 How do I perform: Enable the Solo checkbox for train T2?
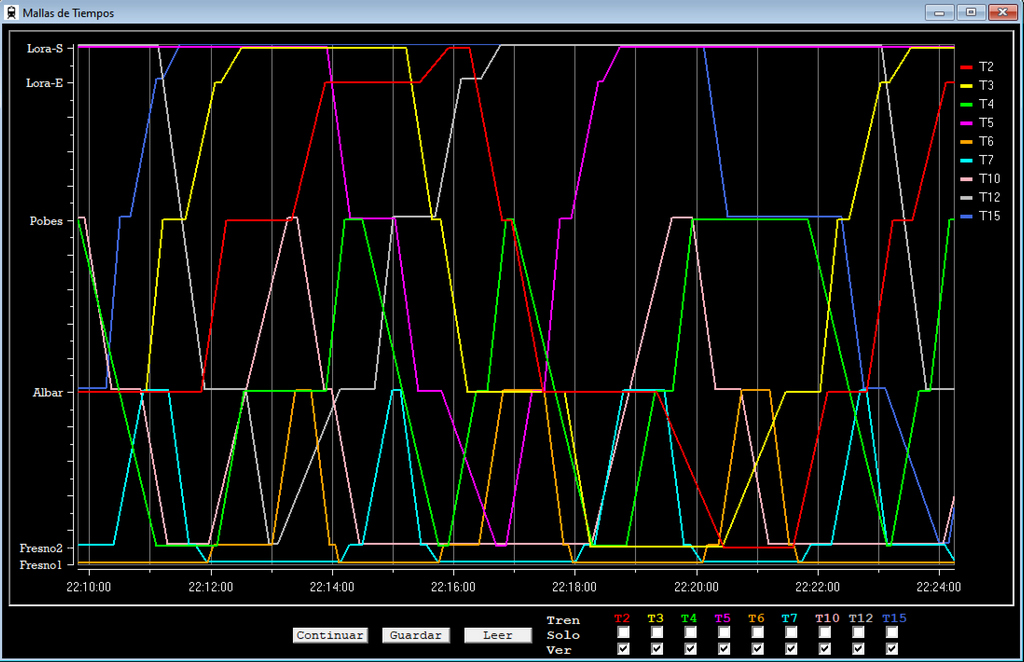pos(624,633)
